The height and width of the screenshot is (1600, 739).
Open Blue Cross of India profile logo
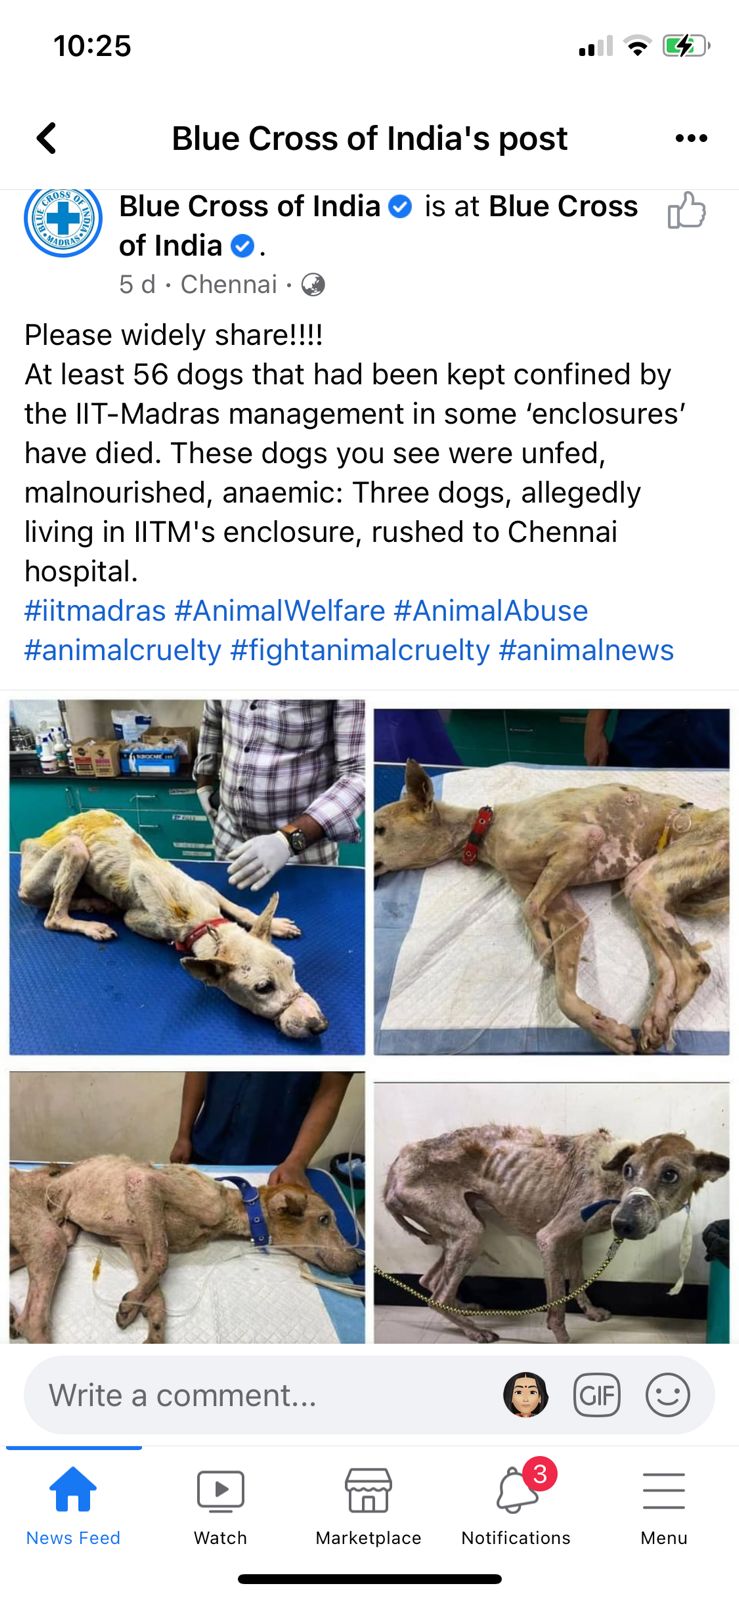[63, 220]
